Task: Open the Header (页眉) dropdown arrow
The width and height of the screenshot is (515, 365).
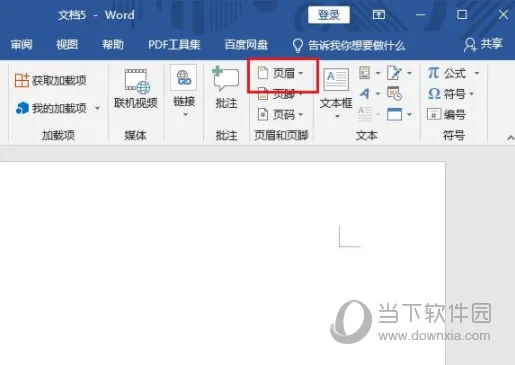Action: click(301, 73)
